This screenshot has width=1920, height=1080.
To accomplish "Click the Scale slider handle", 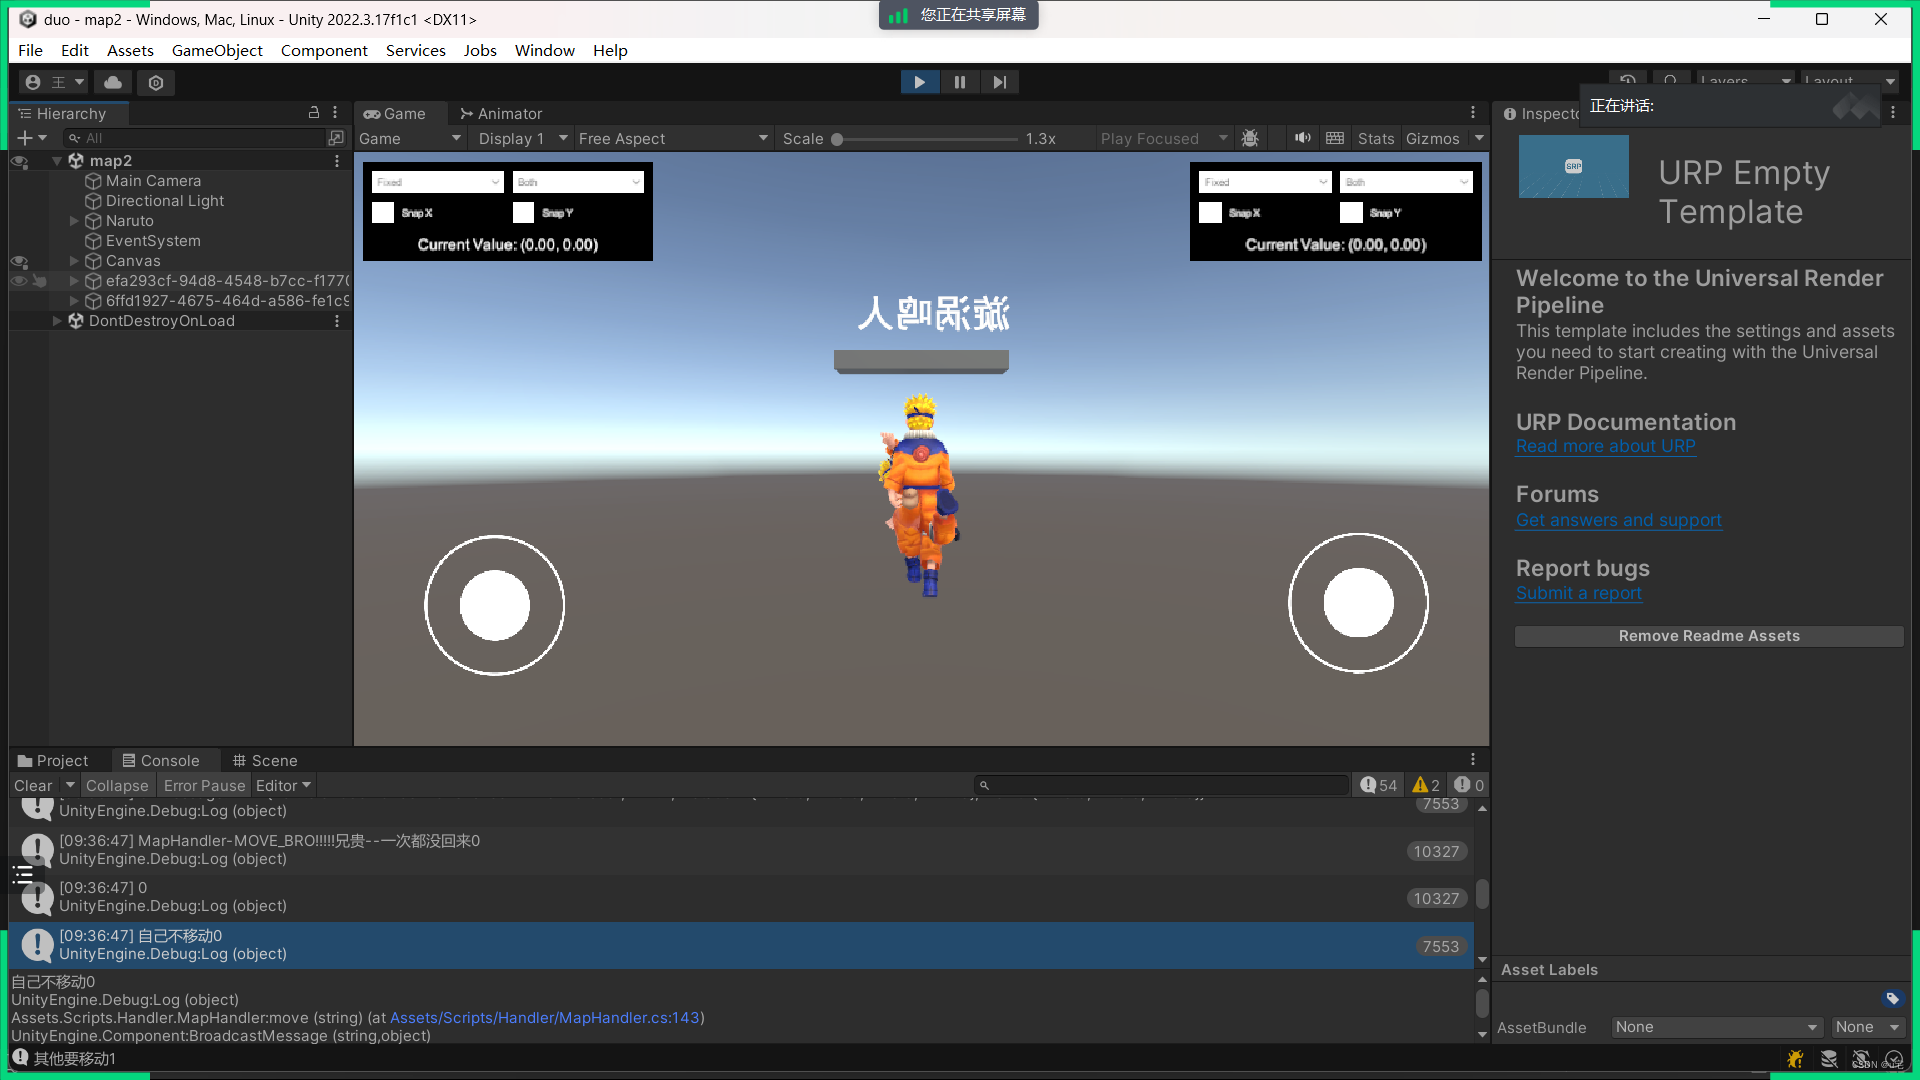I will click(x=837, y=139).
